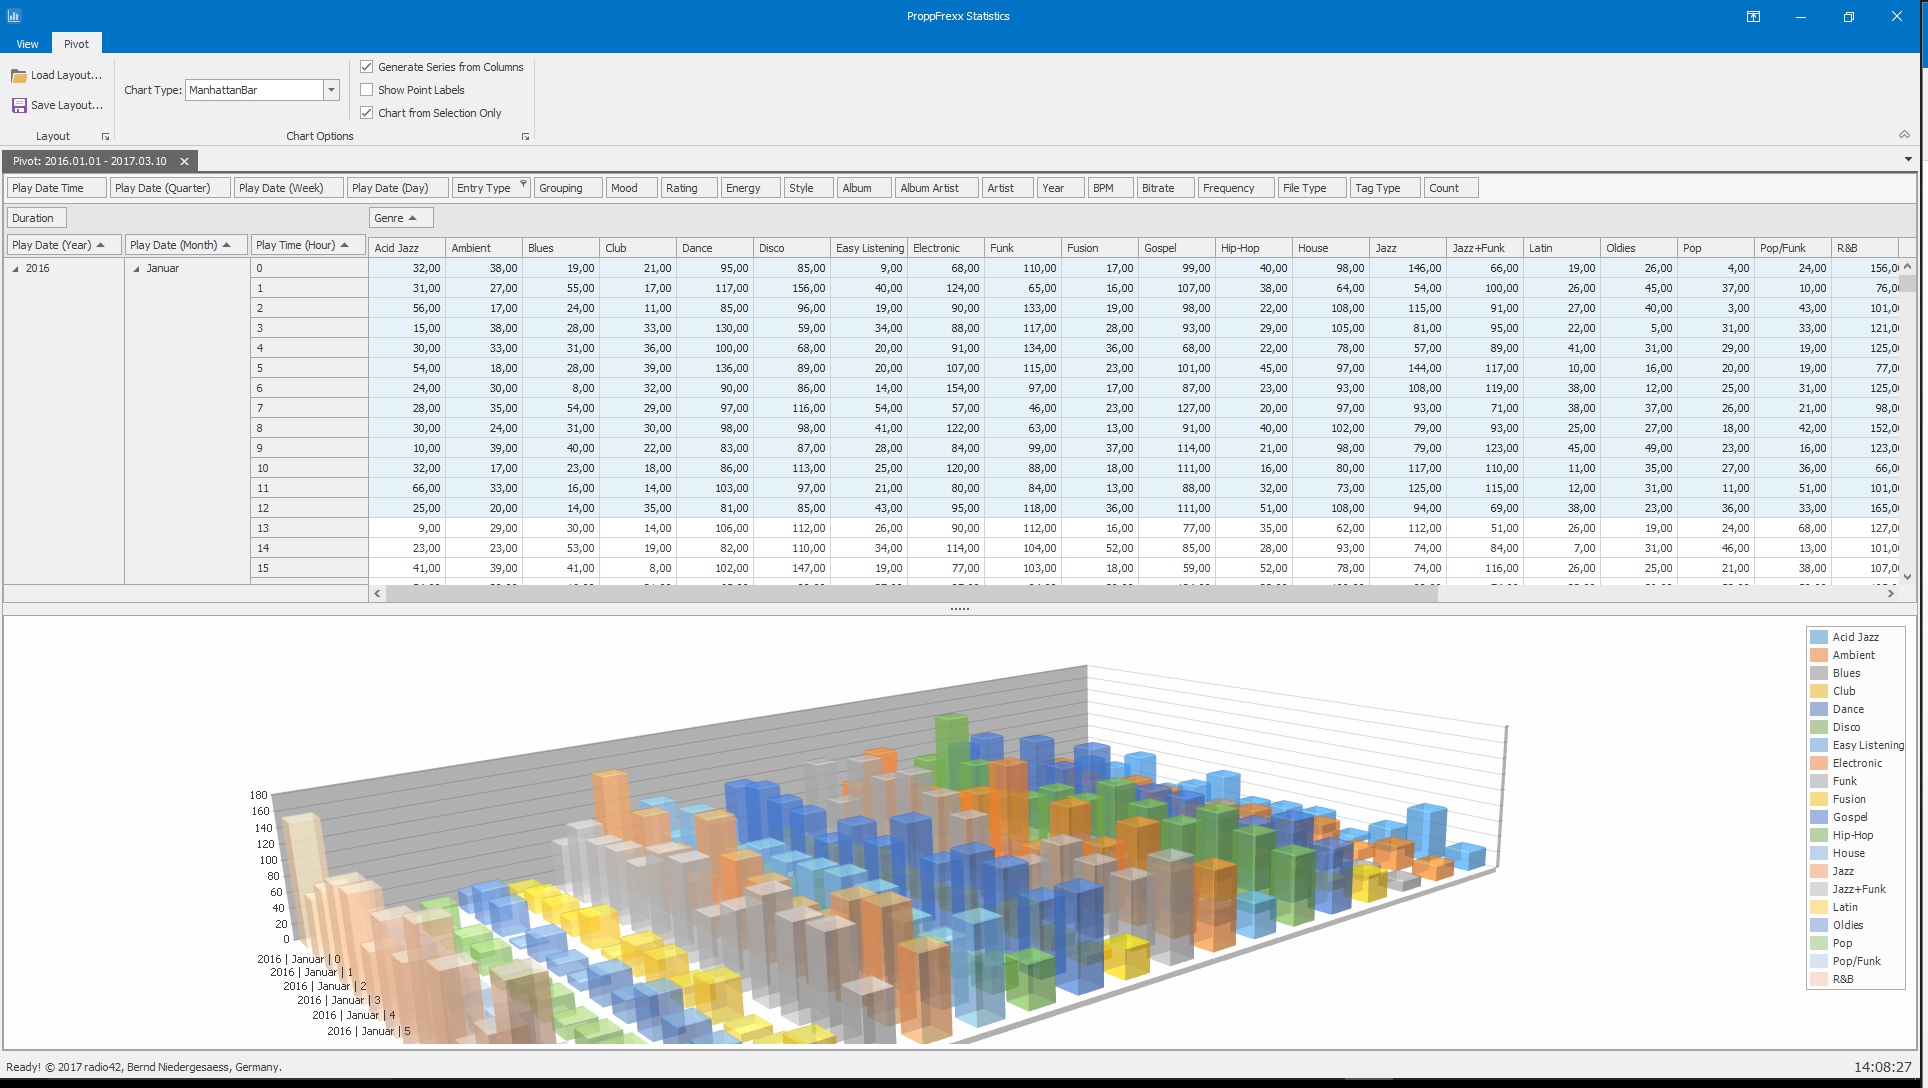
Task: Click the Save Layout disk icon
Action: [18, 105]
